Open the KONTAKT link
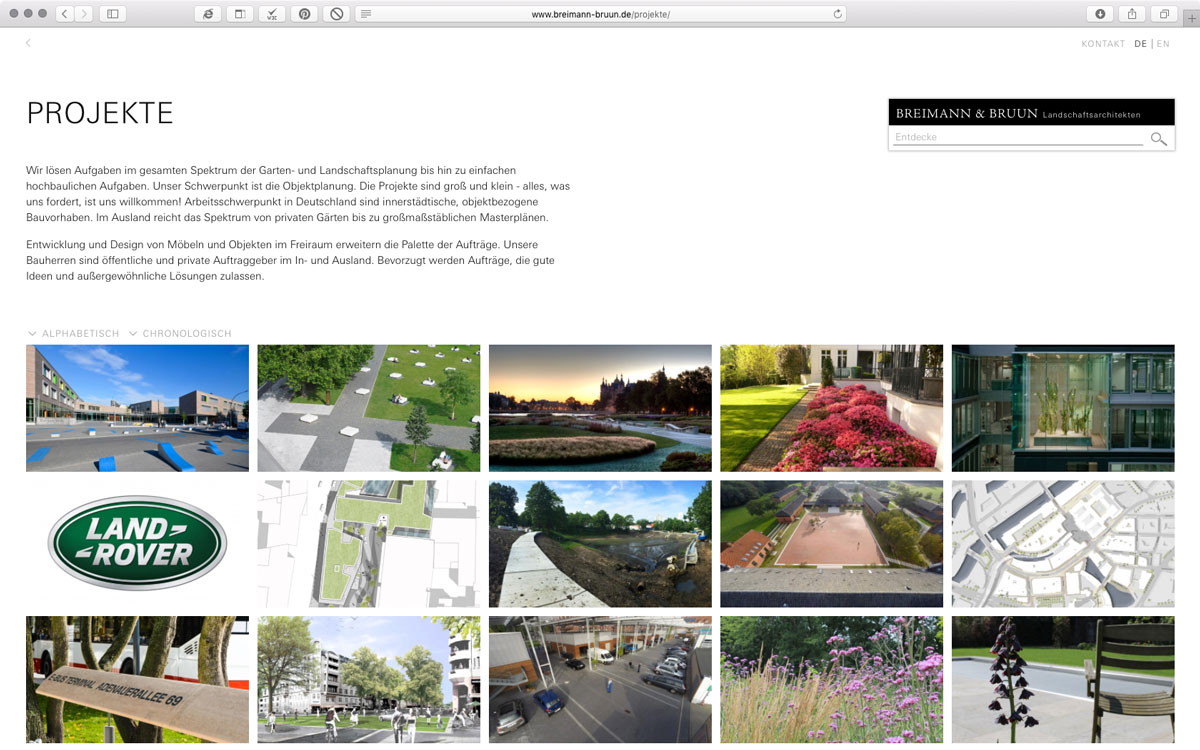The image size is (1200, 750). pyautogui.click(x=1103, y=44)
